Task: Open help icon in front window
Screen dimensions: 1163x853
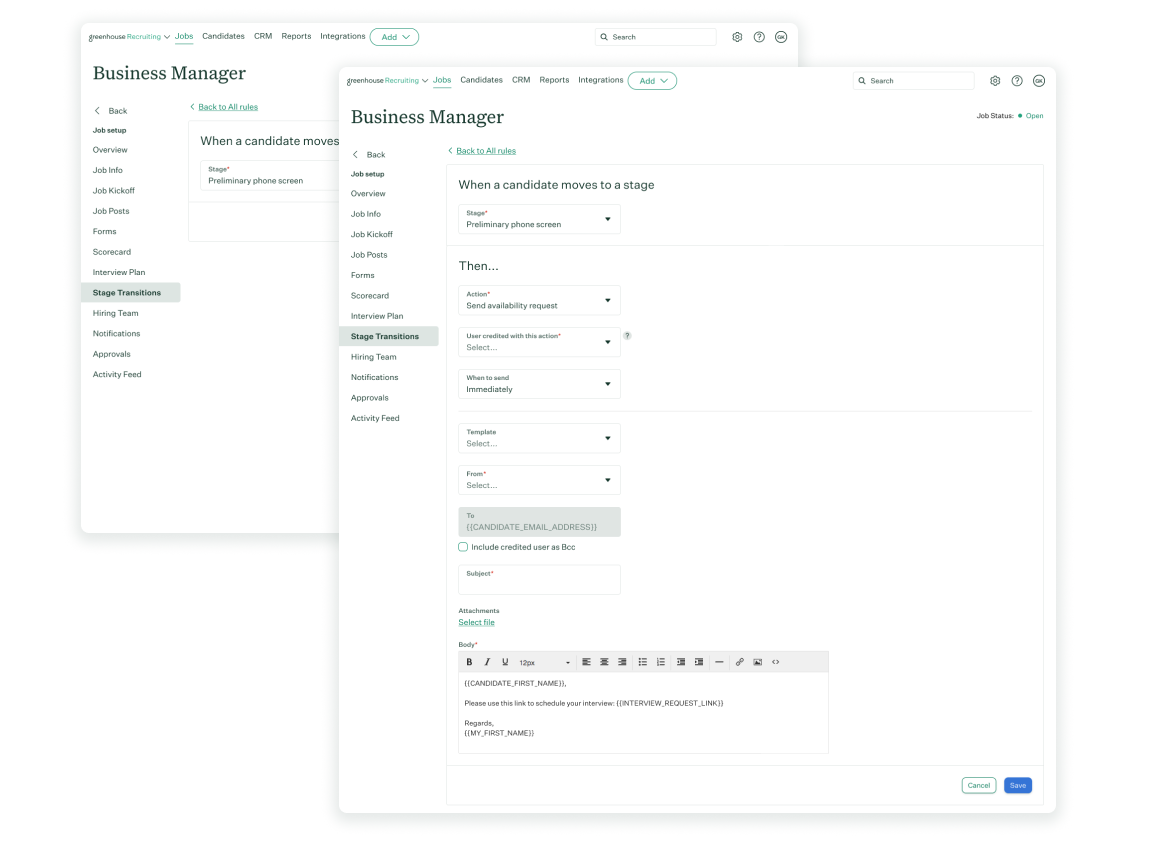Action: [1017, 81]
